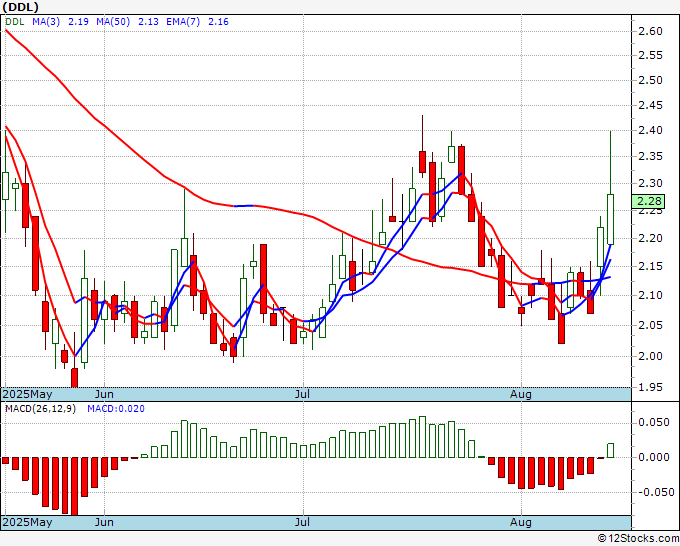Screen dimensions: 680x546
Task: Click the 2.10 price axis label
Action: [x=650, y=295]
